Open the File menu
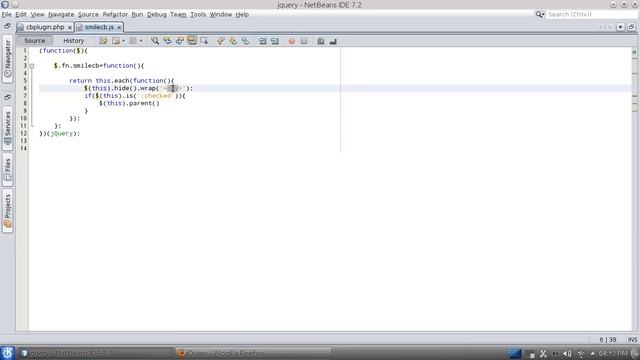The width and height of the screenshot is (640, 360). click(7, 14)
